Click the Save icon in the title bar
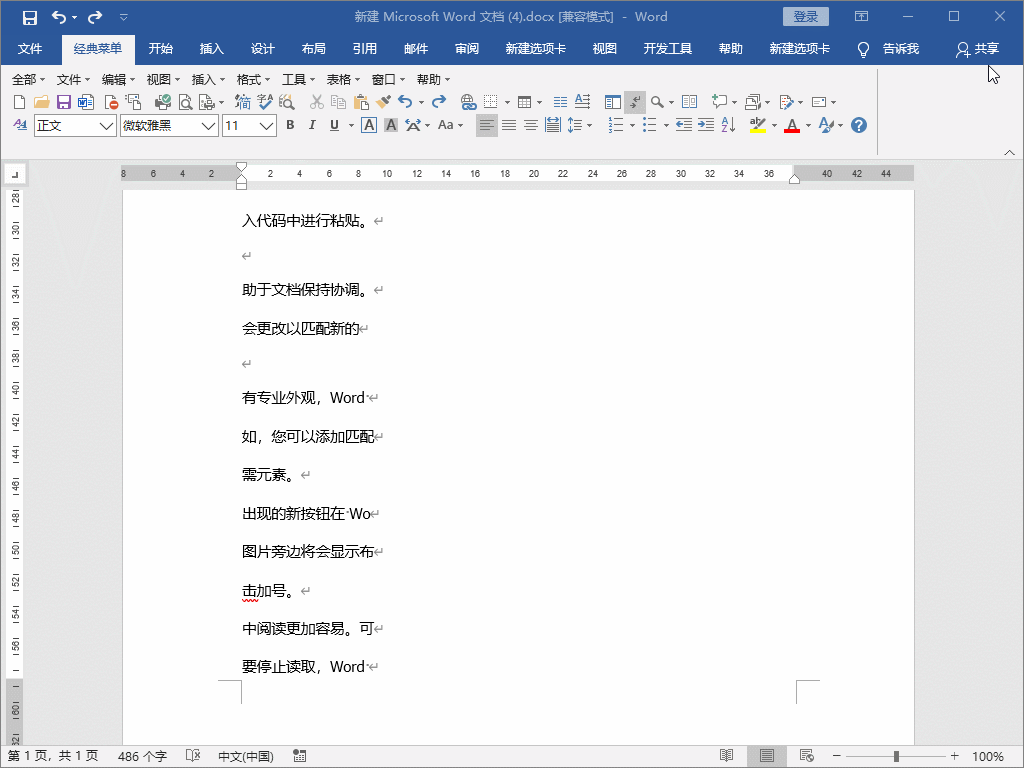The height and width of the screenshot is (768, 1024). (x=29, y=18)
